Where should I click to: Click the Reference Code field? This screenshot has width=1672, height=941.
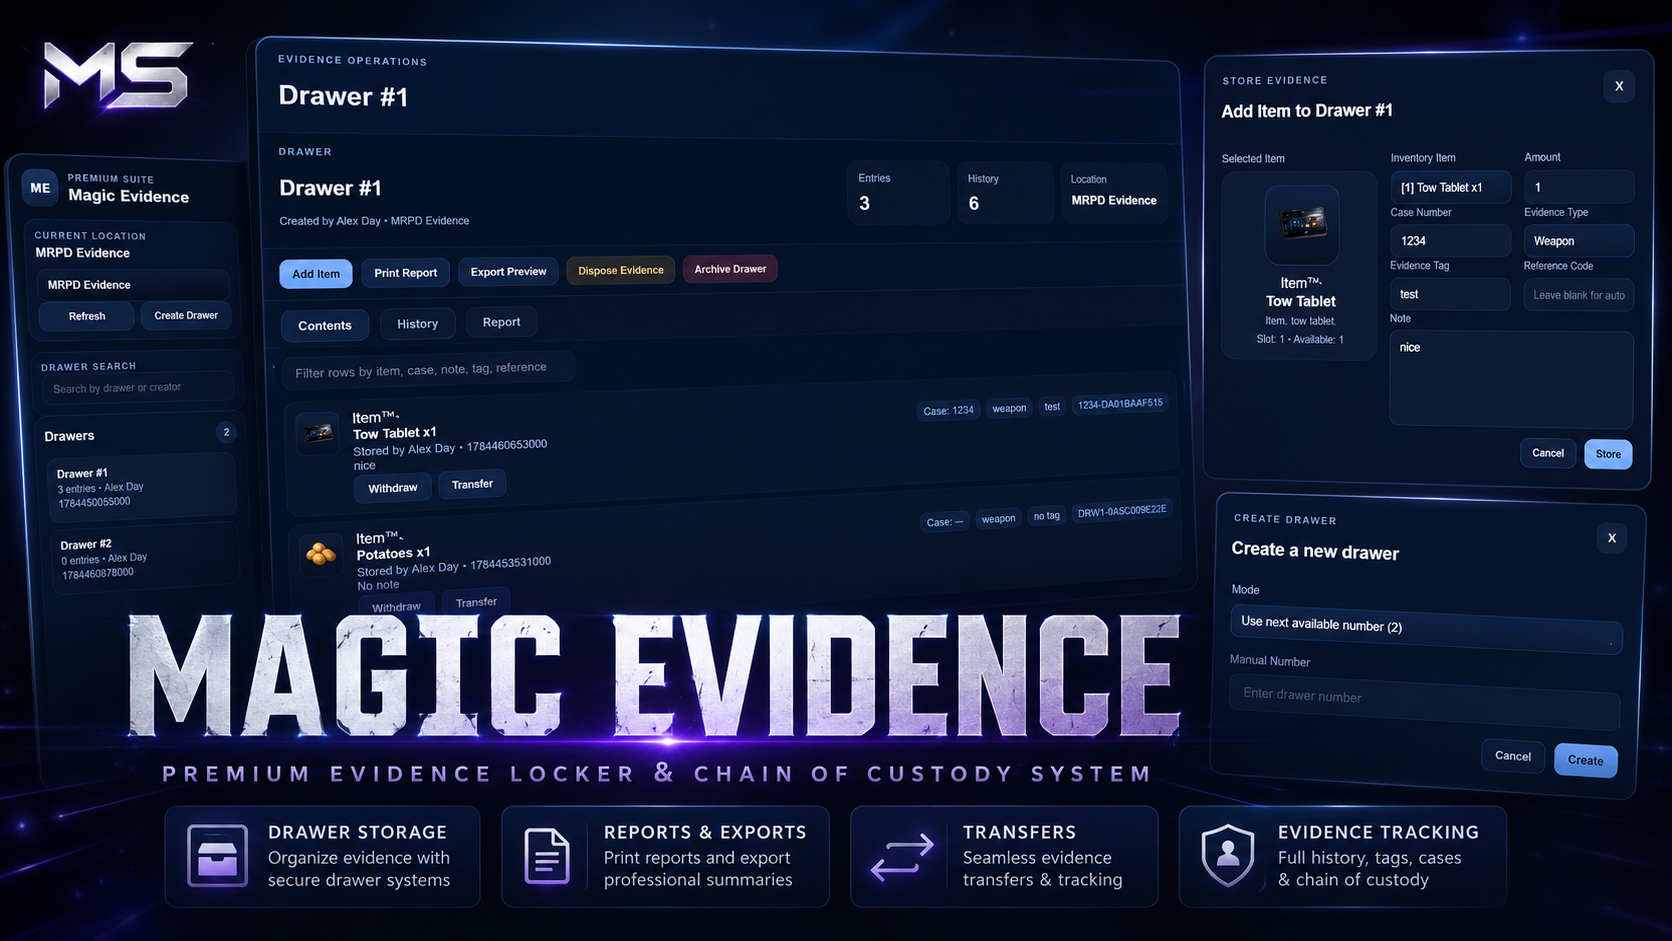1579,295
